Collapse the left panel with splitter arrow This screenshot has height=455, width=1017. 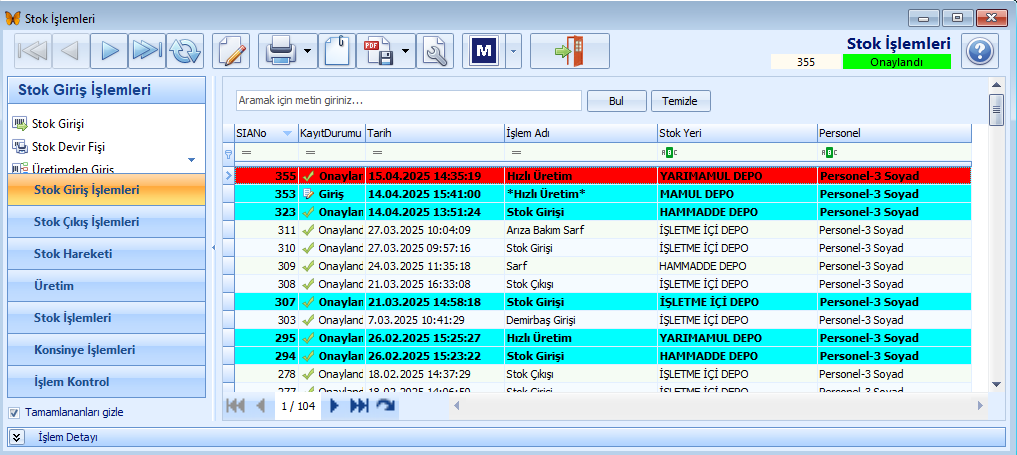click(214, 248)
